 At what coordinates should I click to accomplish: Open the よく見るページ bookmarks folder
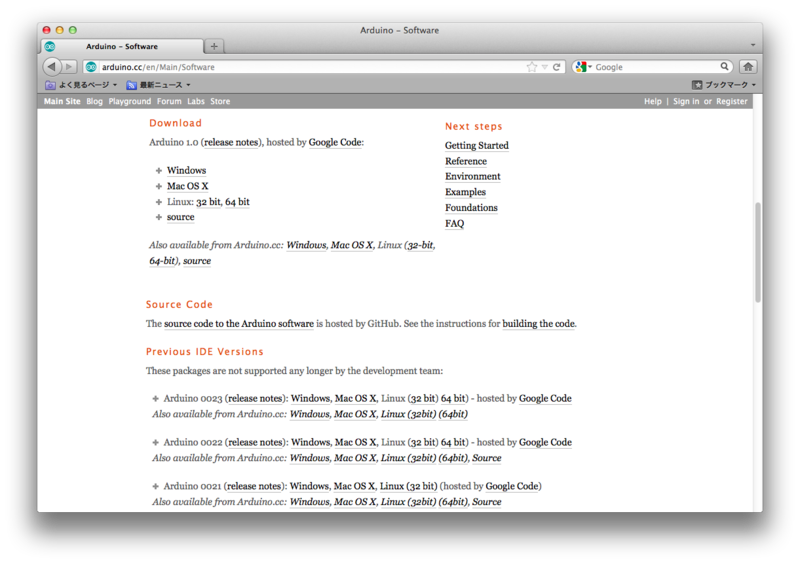(x=81, y=85)
